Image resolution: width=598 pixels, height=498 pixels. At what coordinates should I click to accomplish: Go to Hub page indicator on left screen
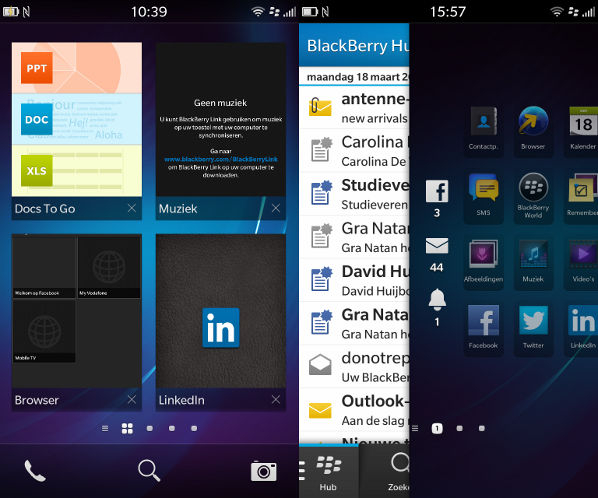click(x=105, y=429)
